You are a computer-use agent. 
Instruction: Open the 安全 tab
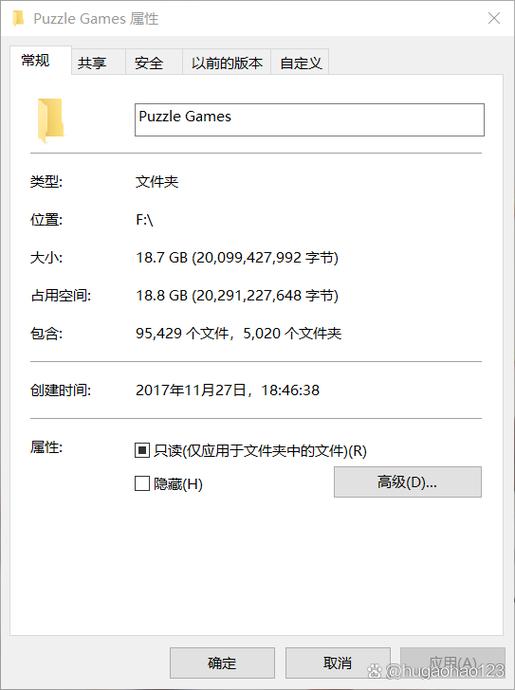[154, 62]
